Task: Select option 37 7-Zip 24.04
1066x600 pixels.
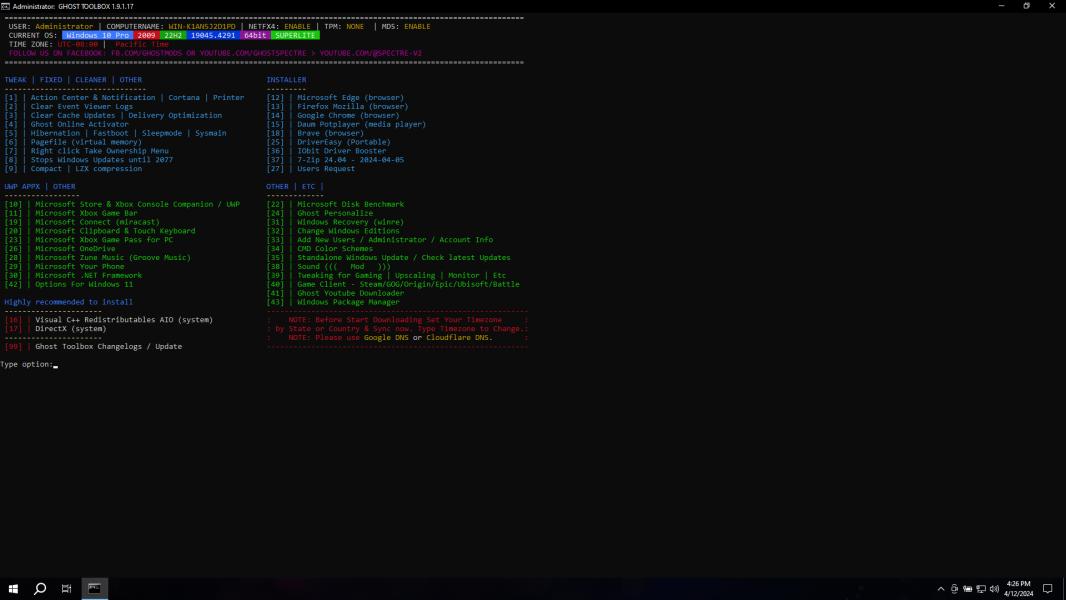Action: (x=335, y=160)
